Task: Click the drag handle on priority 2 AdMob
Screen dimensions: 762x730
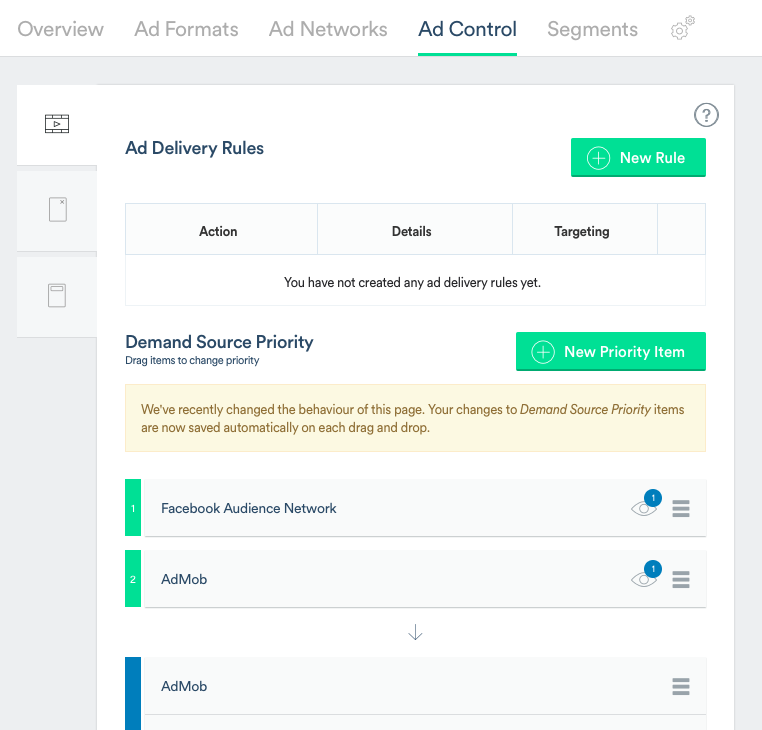Action: click(681, 580)
